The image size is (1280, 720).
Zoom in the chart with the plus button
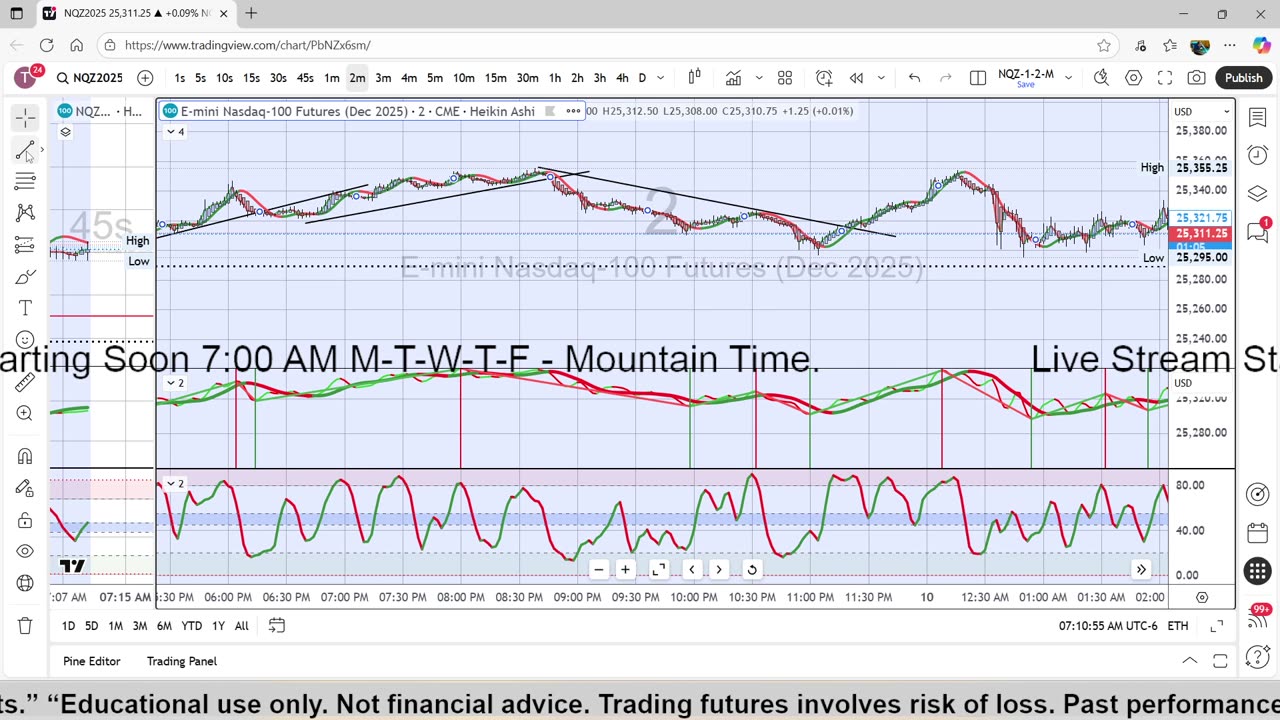pyautogui.click(x=625, y=570)
